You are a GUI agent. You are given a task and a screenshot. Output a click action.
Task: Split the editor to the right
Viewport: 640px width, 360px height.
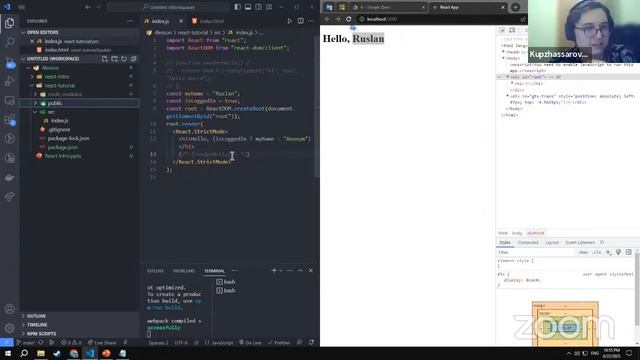pos(300,21)
